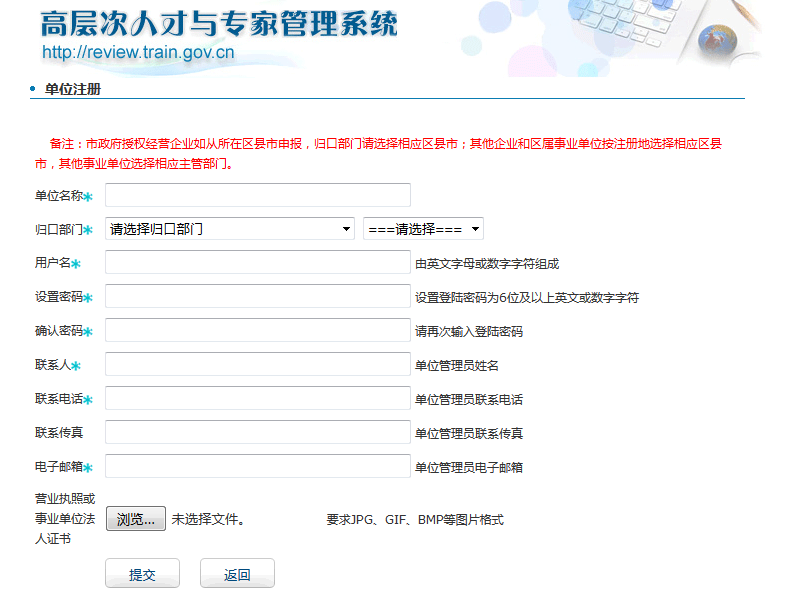809x603 pixels.
Task: Click the 联系传真 field label
Action: [x=59, y=433]
